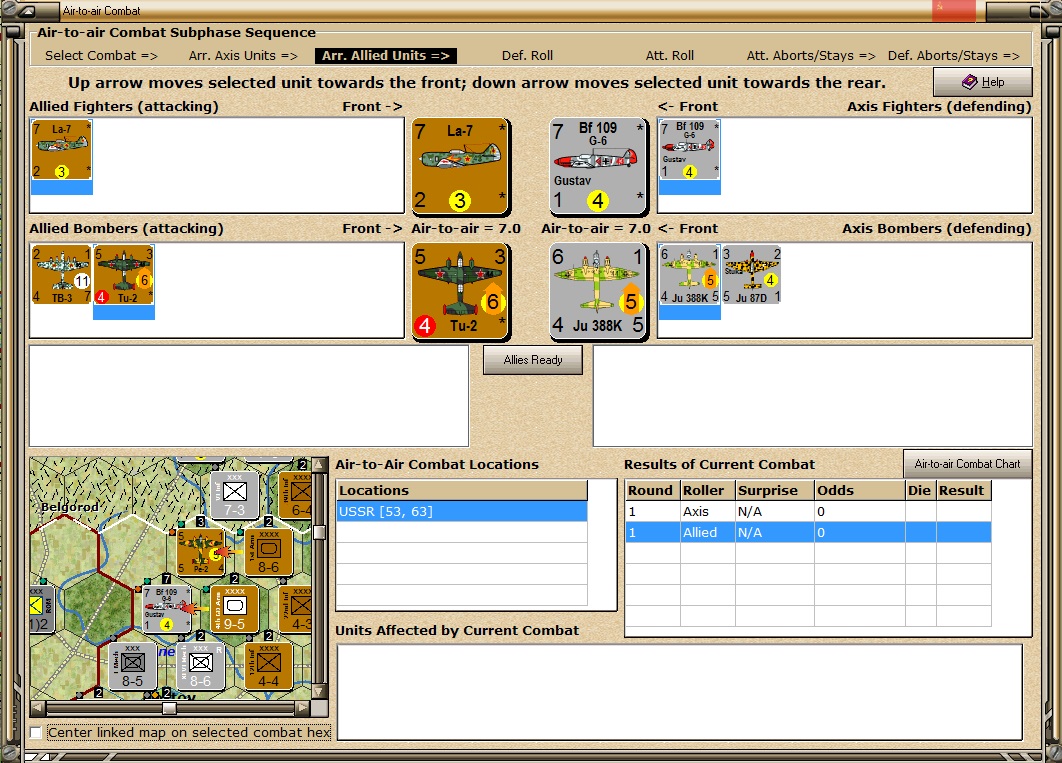This screenshot has height=763, width=1062.
Task: Click the map's vertical scrollbar down arrow
Action: click(319, 692)
